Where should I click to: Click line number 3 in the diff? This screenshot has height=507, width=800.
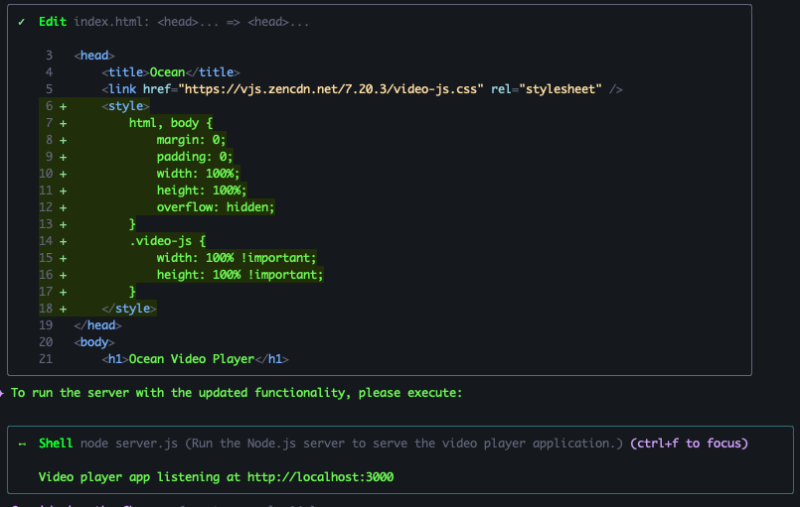[x=48, y=56]
